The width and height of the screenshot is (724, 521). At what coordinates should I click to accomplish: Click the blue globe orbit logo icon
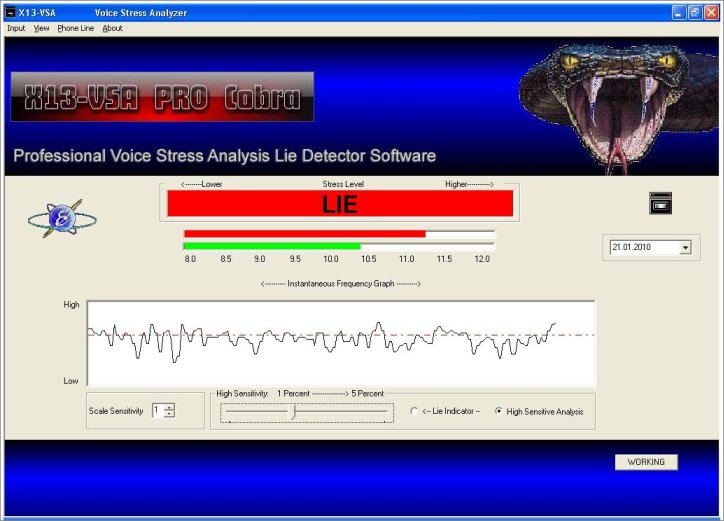click(62, 219)
